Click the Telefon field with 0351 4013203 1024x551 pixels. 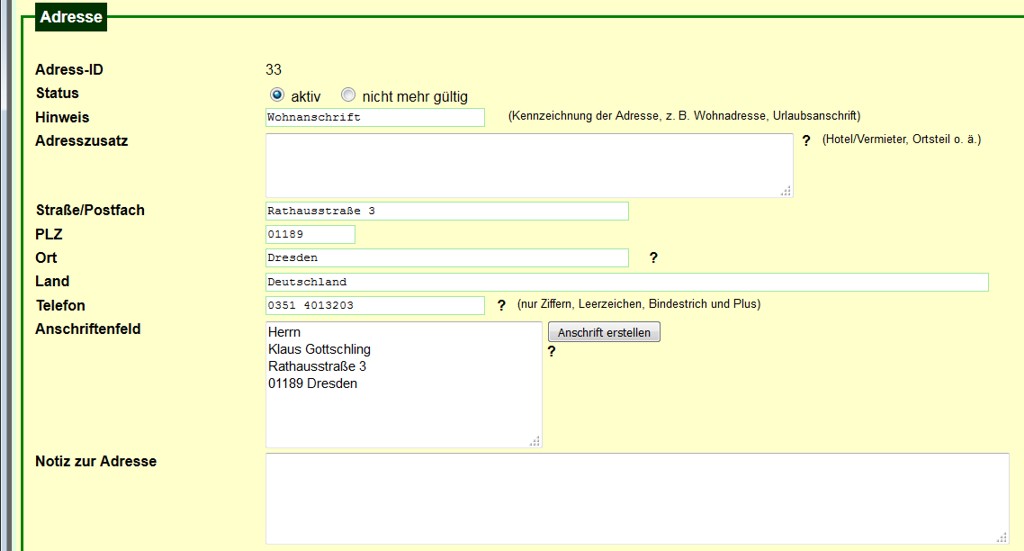click(374, 305)
